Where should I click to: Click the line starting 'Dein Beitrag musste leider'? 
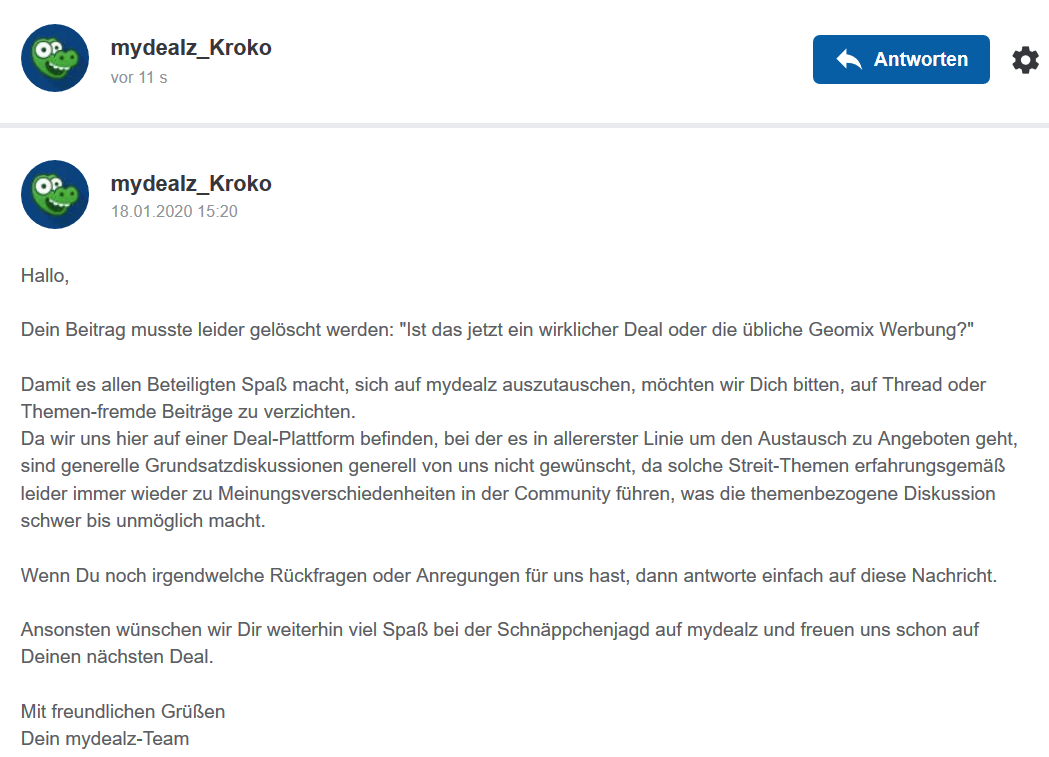[x=497, y=330]
